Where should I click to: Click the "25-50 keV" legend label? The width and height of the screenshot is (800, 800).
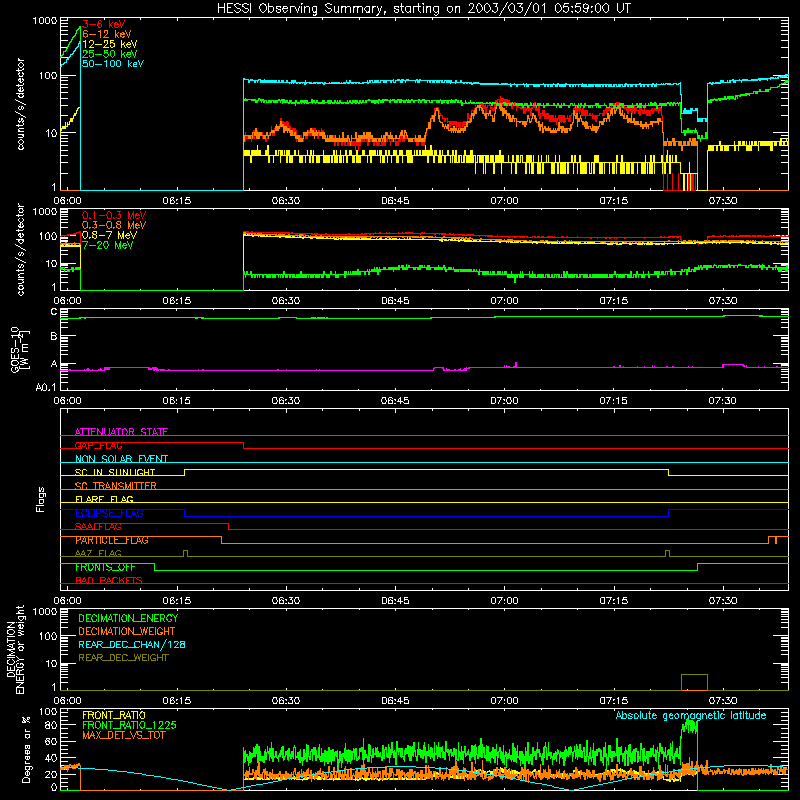pyautogui.click(x=110, y=54)
